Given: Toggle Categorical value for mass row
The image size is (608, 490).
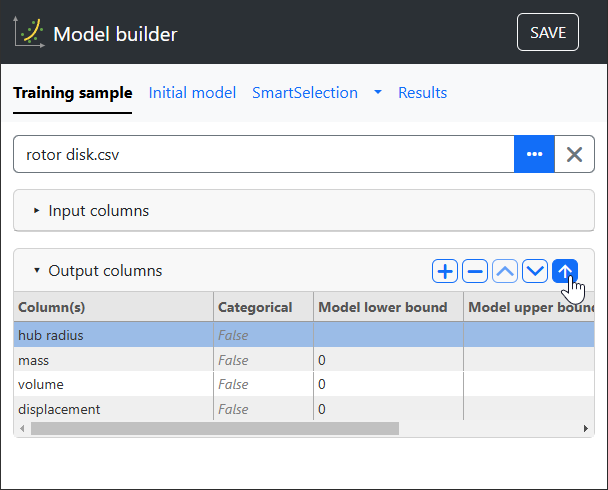Looking at the screenshot, I should 233,359.
